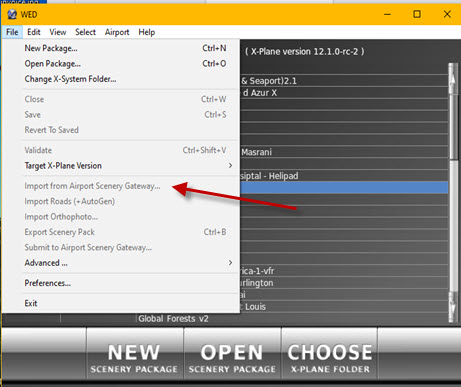Select Open Package menu entry

125,64
